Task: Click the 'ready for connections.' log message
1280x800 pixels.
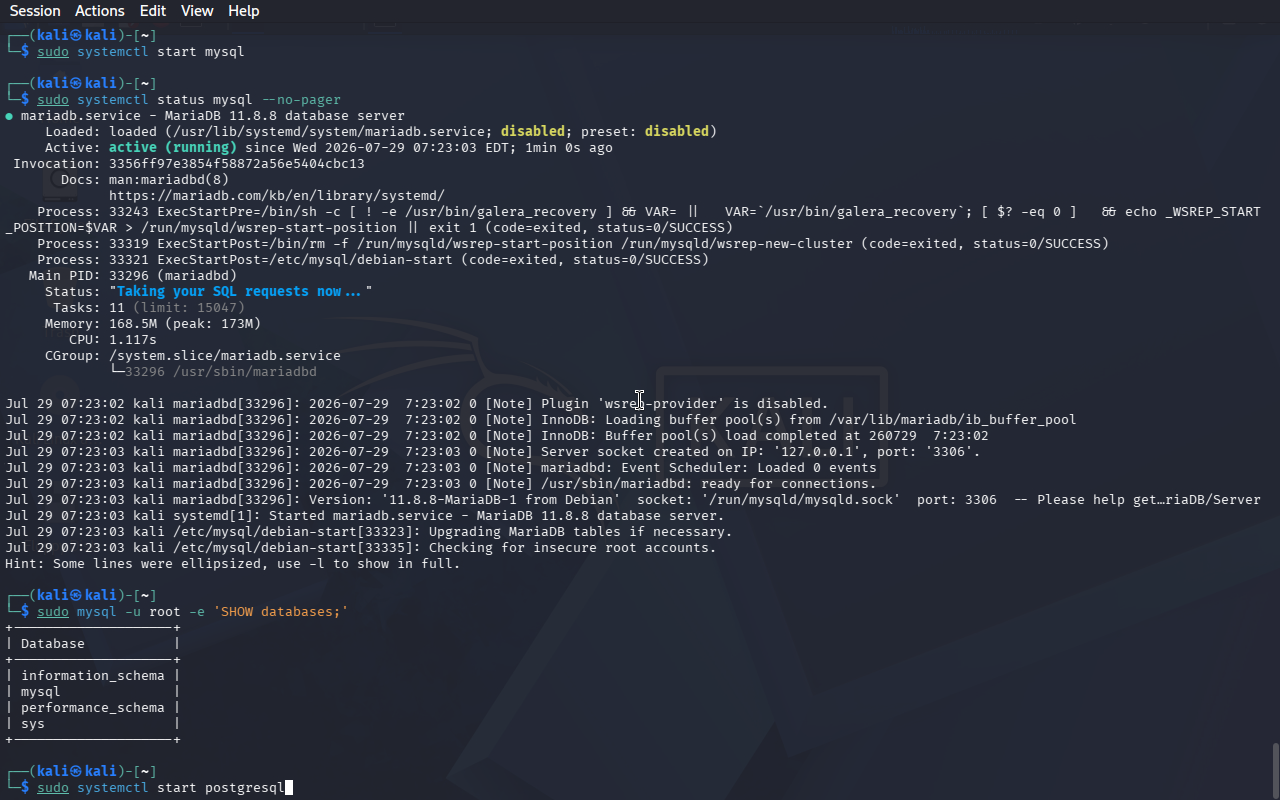Action: point(789,484)
